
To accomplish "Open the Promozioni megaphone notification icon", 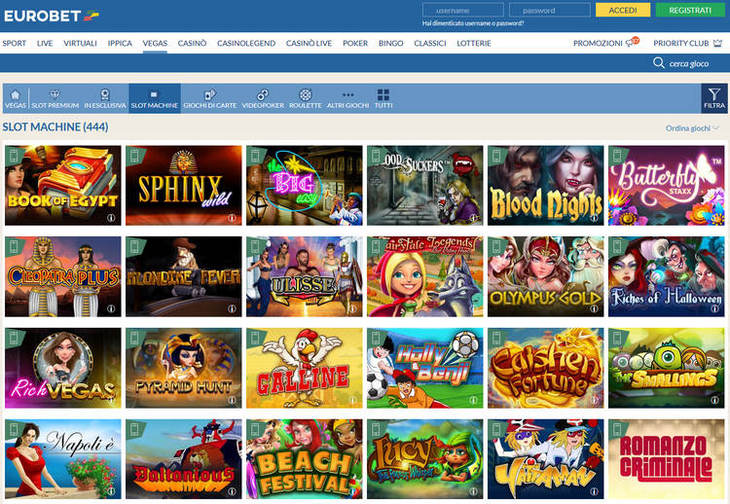I will coord(633,42).
